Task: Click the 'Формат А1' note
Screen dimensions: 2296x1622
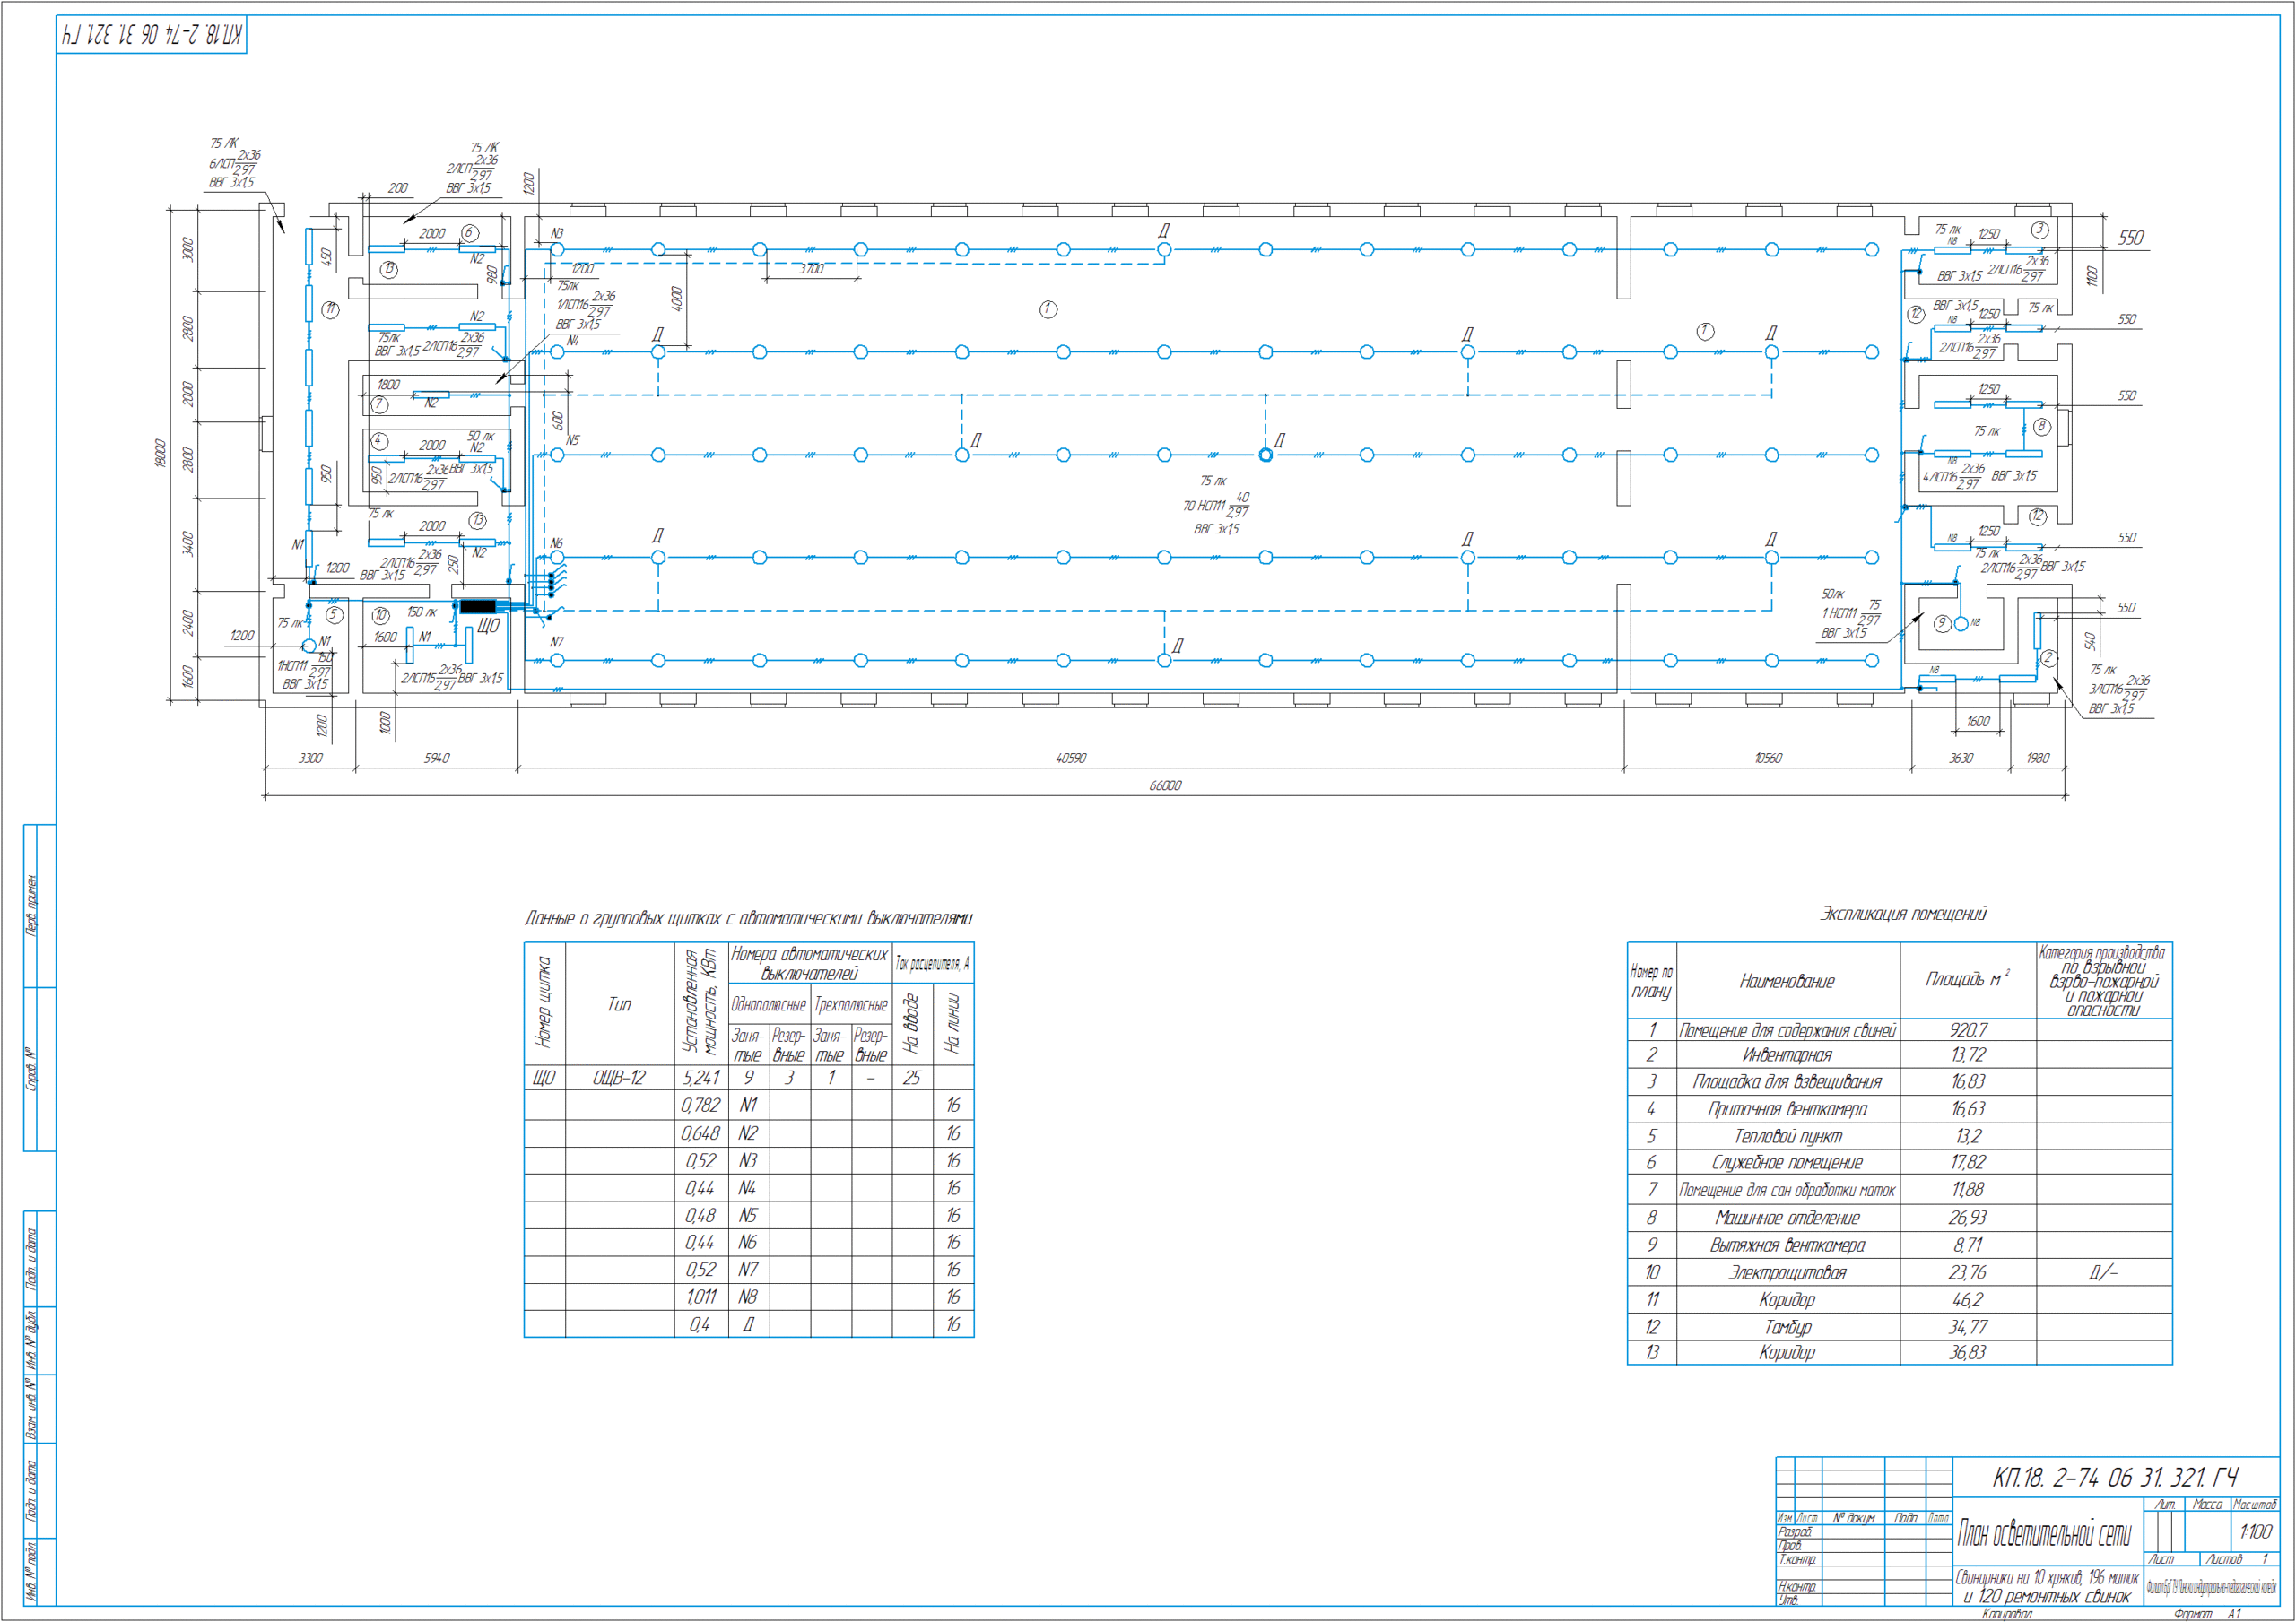Action: coord(2209,1614)
